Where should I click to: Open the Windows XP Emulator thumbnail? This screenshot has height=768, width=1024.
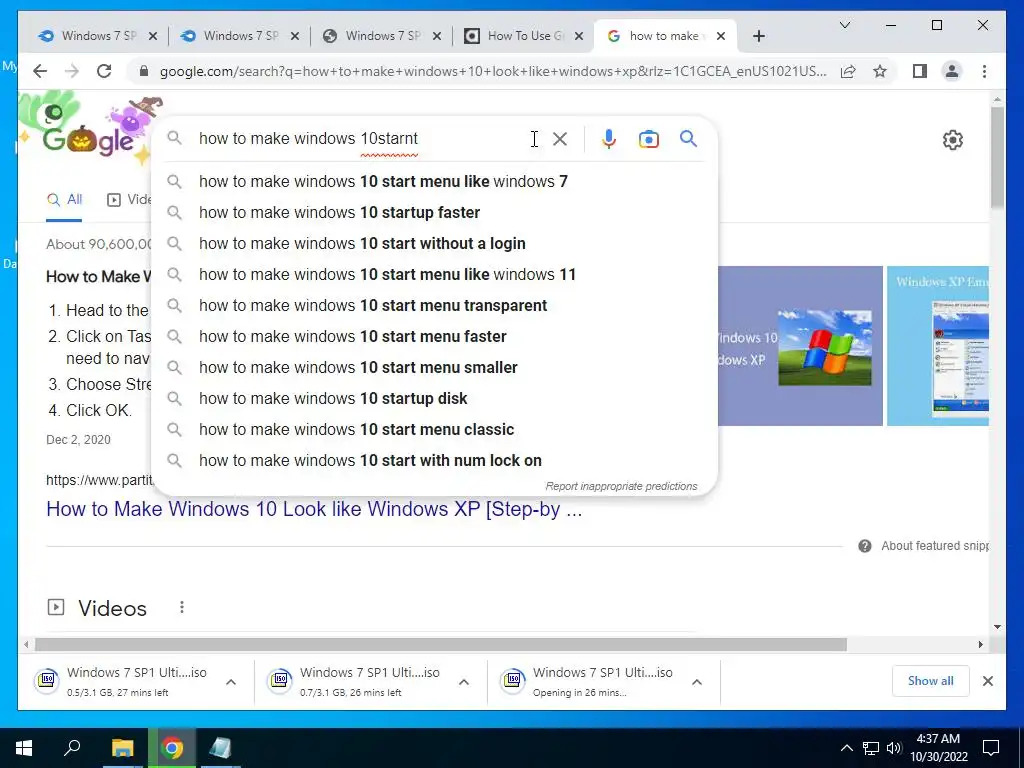(x=938, y=346)
